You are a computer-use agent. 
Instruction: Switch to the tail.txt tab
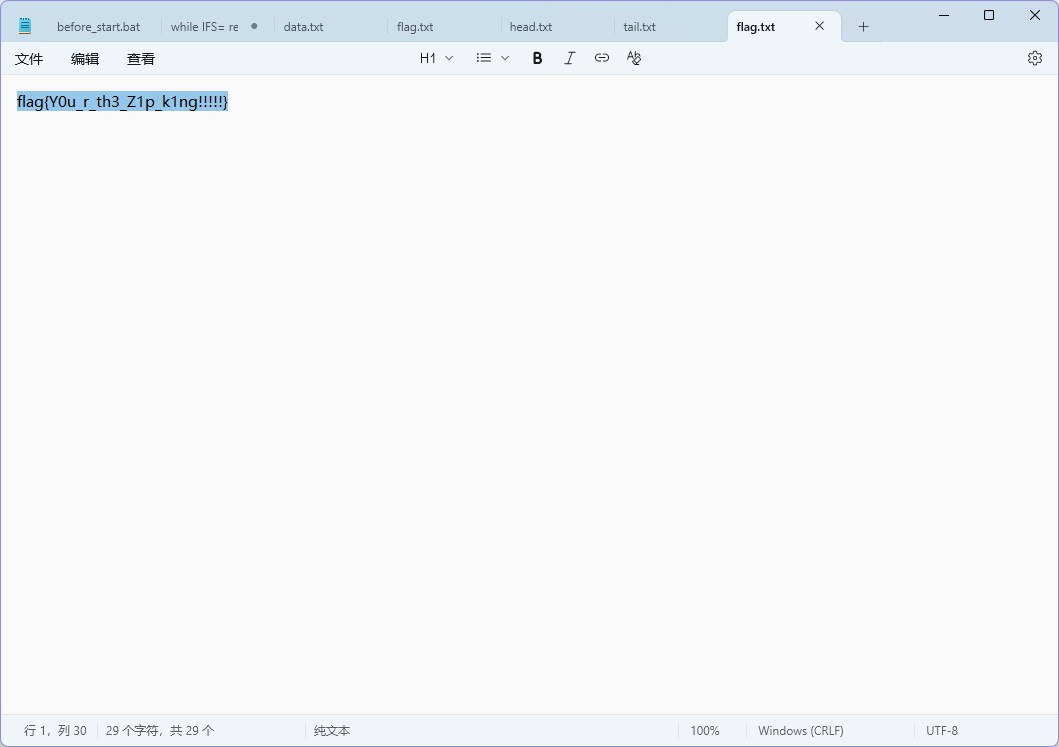[640, 27]
